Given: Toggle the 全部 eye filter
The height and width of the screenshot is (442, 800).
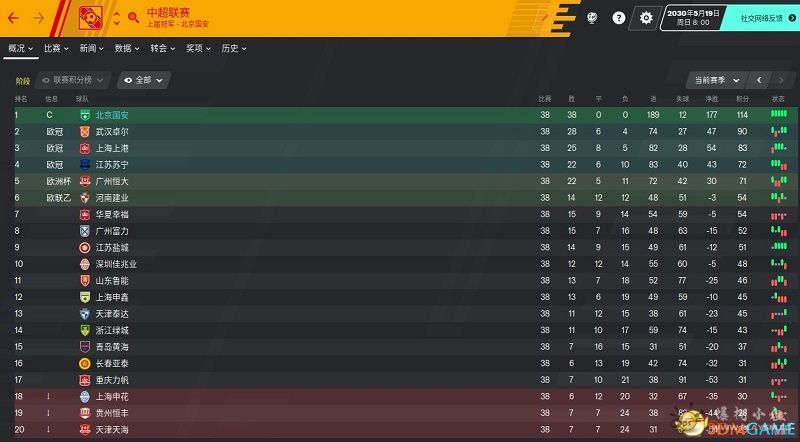Looking at the screenshot, I should (143, 80).
